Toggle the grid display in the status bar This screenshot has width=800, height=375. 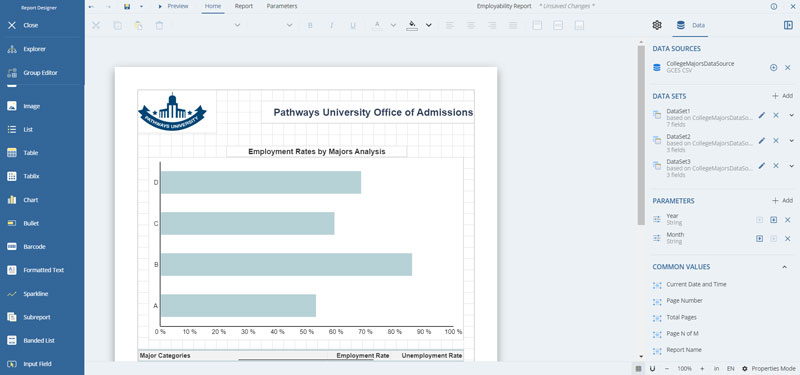(639, 368)
